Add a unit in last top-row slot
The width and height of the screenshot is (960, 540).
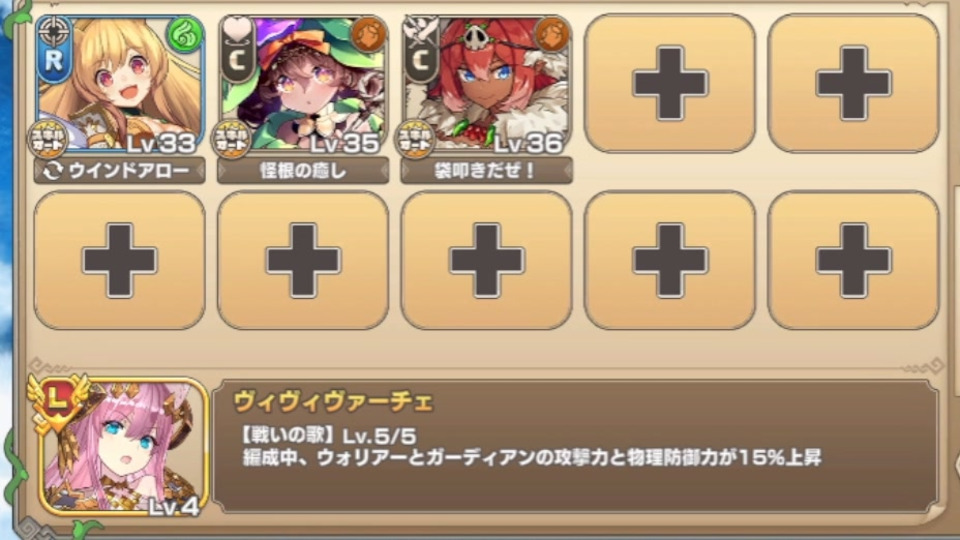[x=853, y=83]
